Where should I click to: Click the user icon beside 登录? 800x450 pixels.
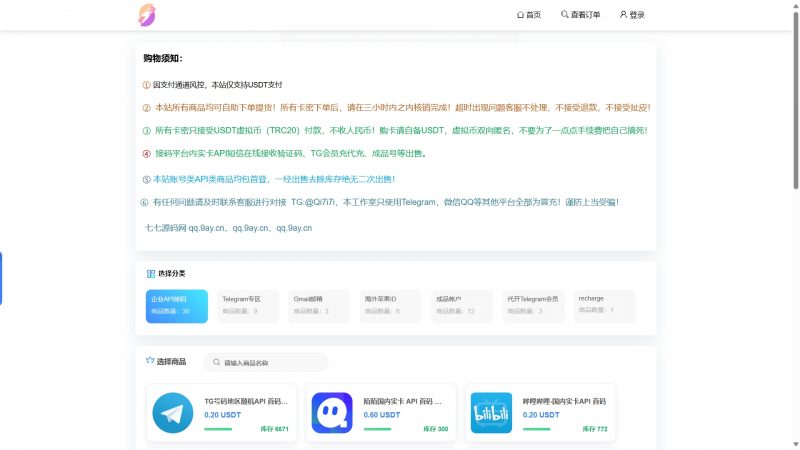623,14
